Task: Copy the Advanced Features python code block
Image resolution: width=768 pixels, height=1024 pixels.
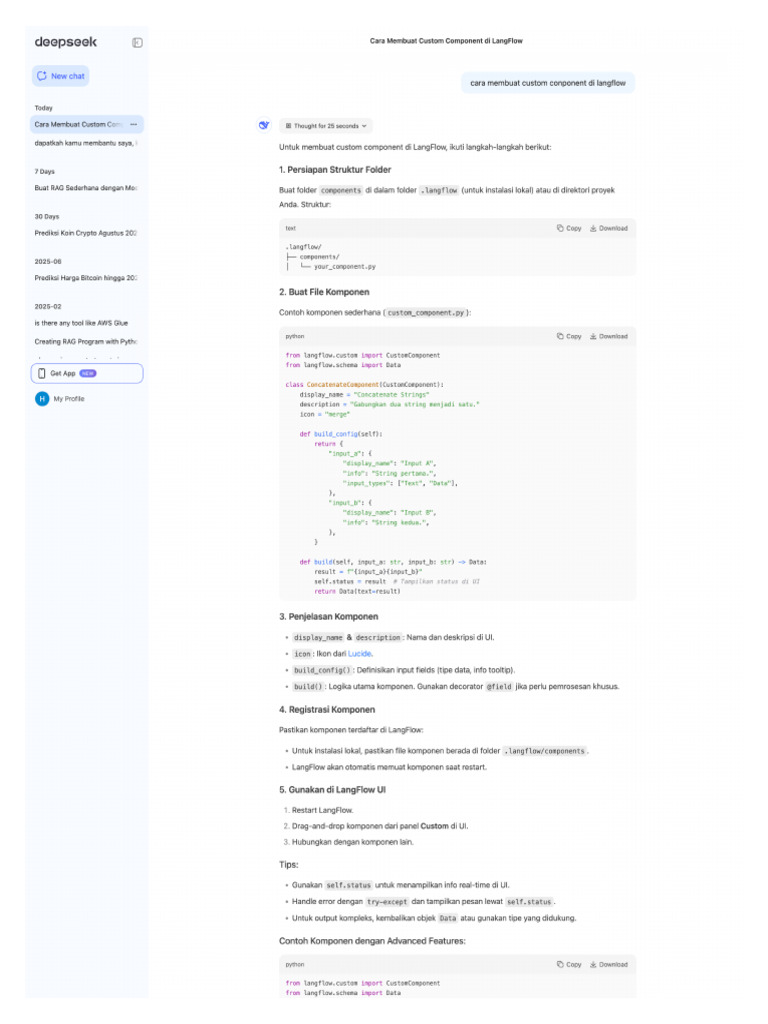Action: (569, 964)
